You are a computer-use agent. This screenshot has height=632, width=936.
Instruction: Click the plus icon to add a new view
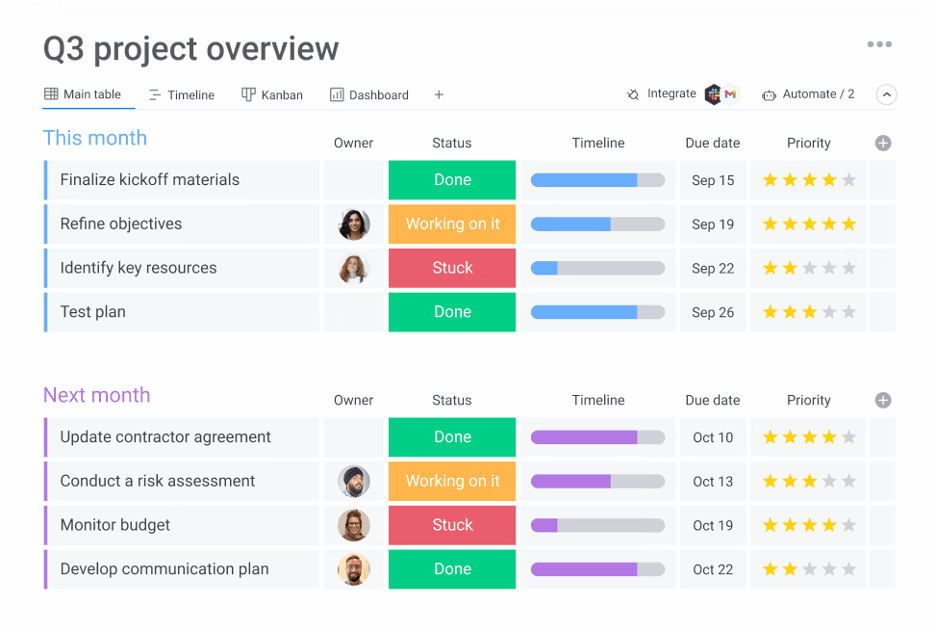click(x=438, y=94)
